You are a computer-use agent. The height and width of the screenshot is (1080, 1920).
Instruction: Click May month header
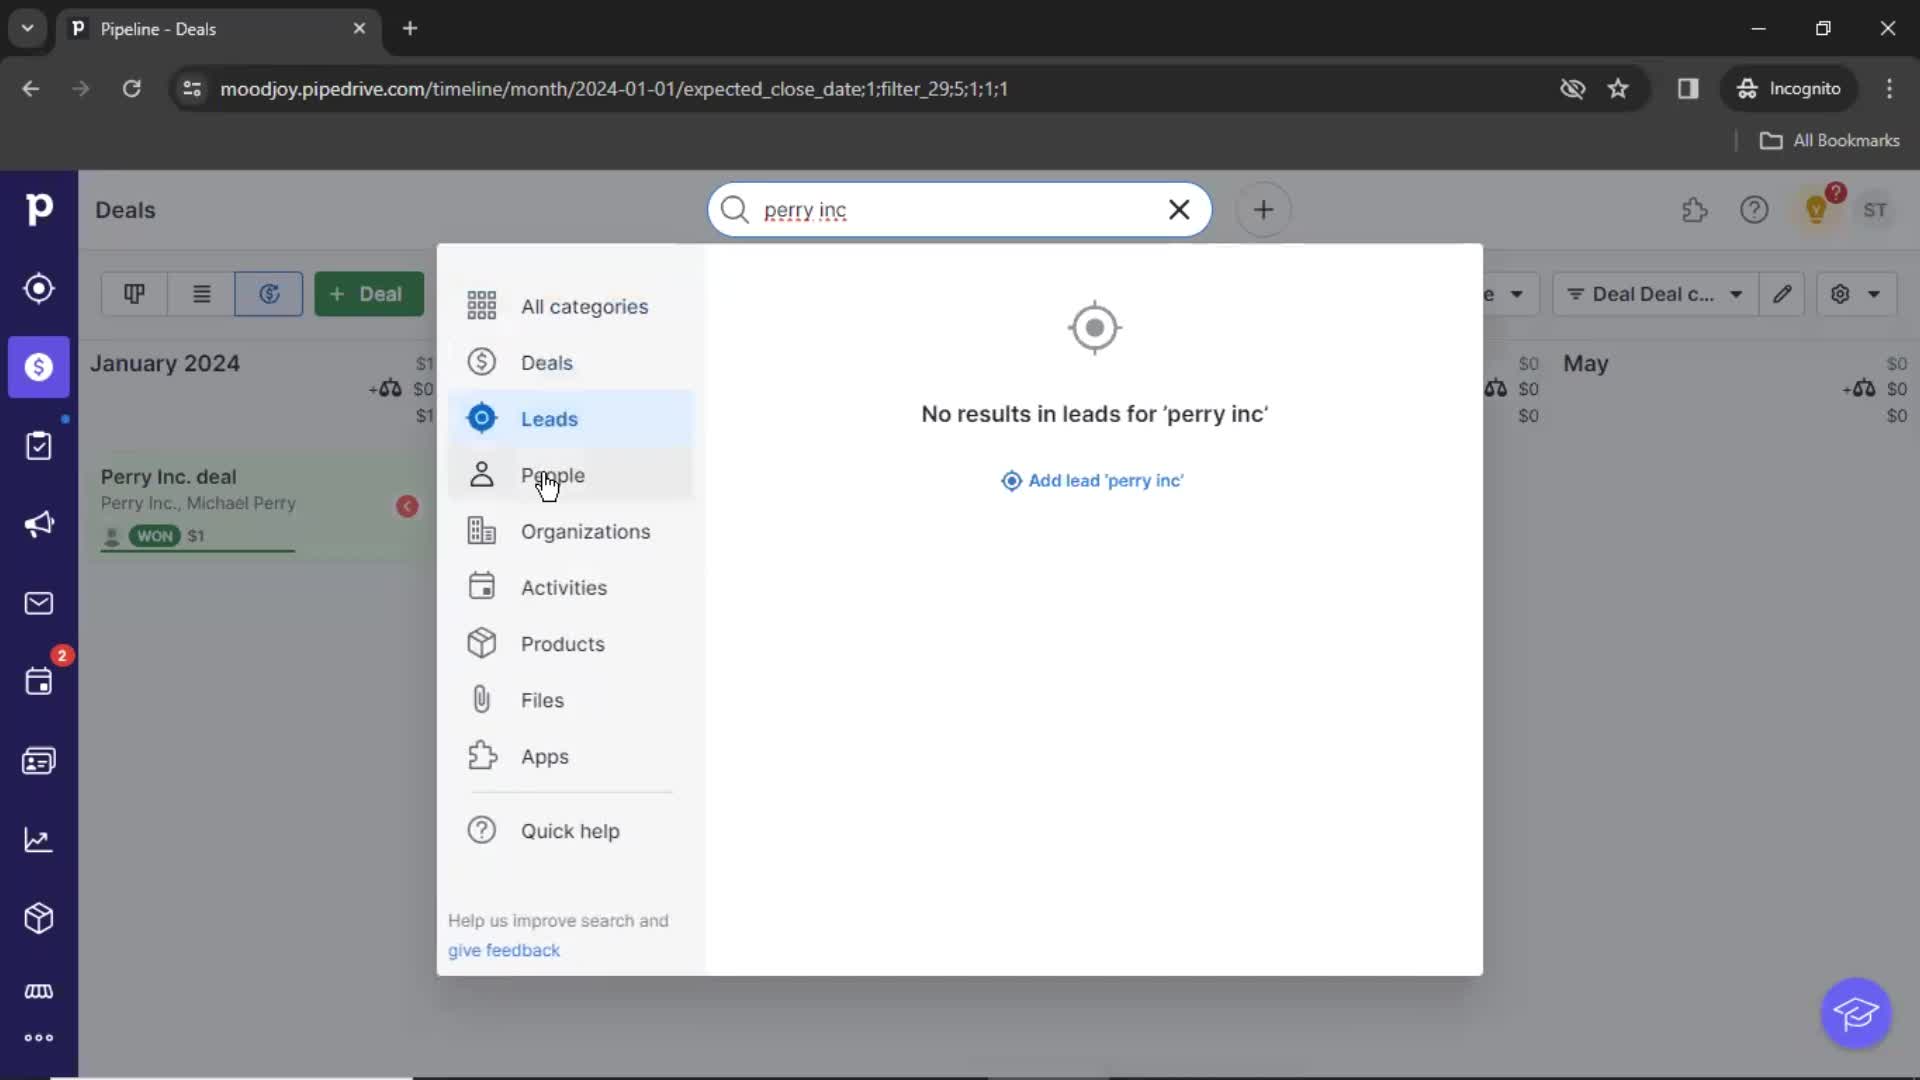pos(1585,364)
